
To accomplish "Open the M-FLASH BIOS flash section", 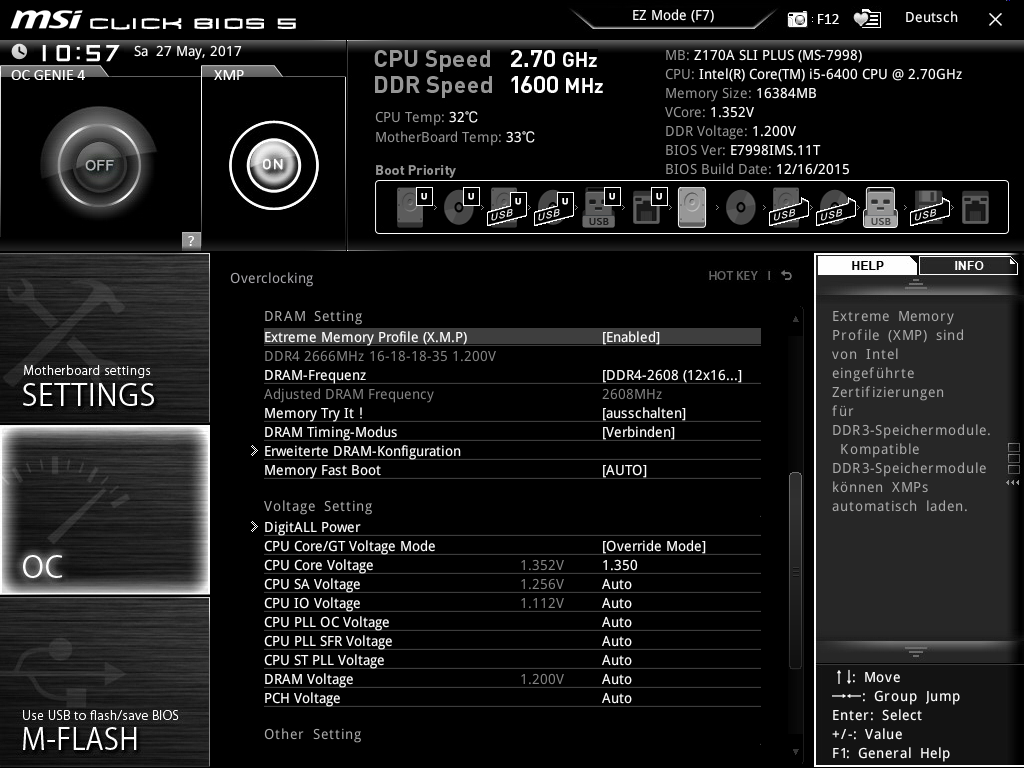I will pyautogui.click(x=104, y=681).
